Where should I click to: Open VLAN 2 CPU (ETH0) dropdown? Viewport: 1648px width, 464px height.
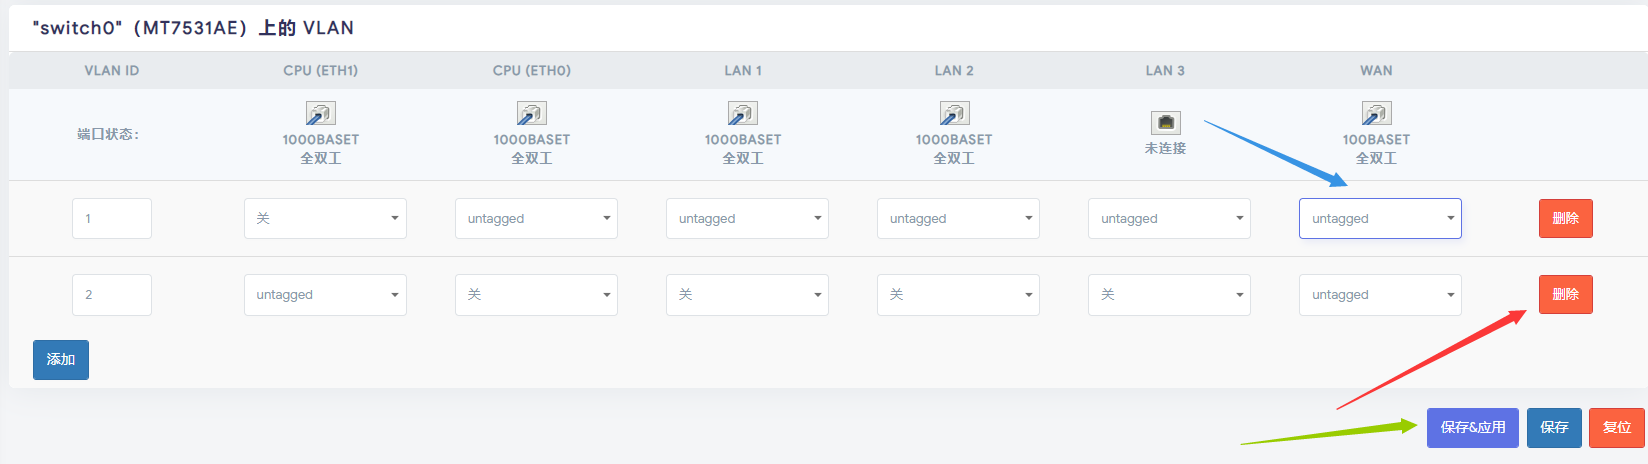[536, 294]
